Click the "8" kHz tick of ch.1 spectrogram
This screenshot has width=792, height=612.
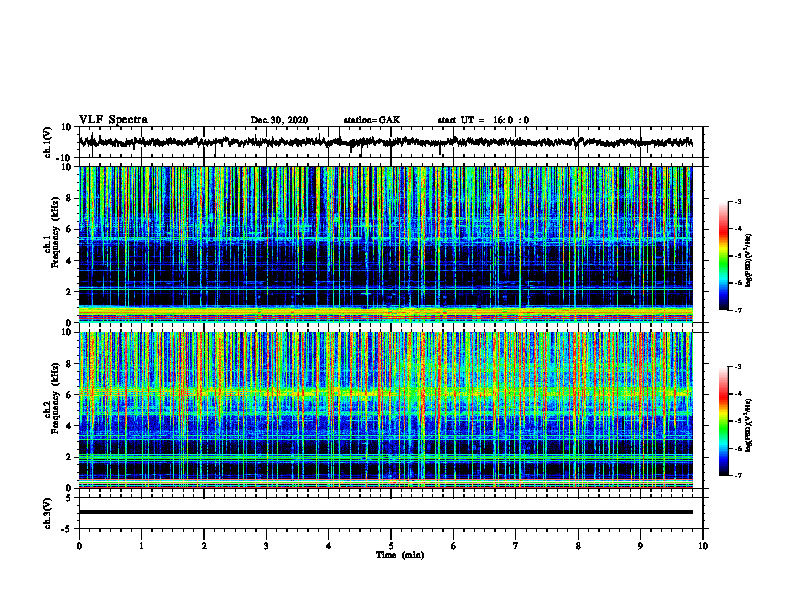coord(69,198)
